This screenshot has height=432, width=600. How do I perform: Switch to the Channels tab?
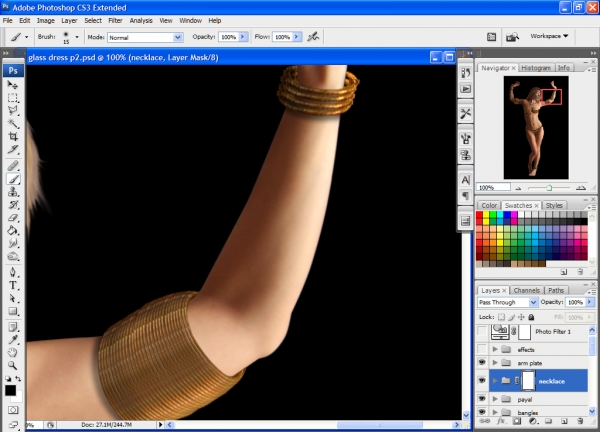point(527,290)
